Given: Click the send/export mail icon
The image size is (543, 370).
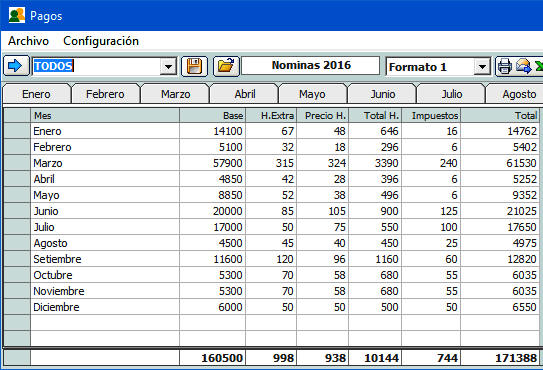Looking at the screenshot, I should click(523, 66).
